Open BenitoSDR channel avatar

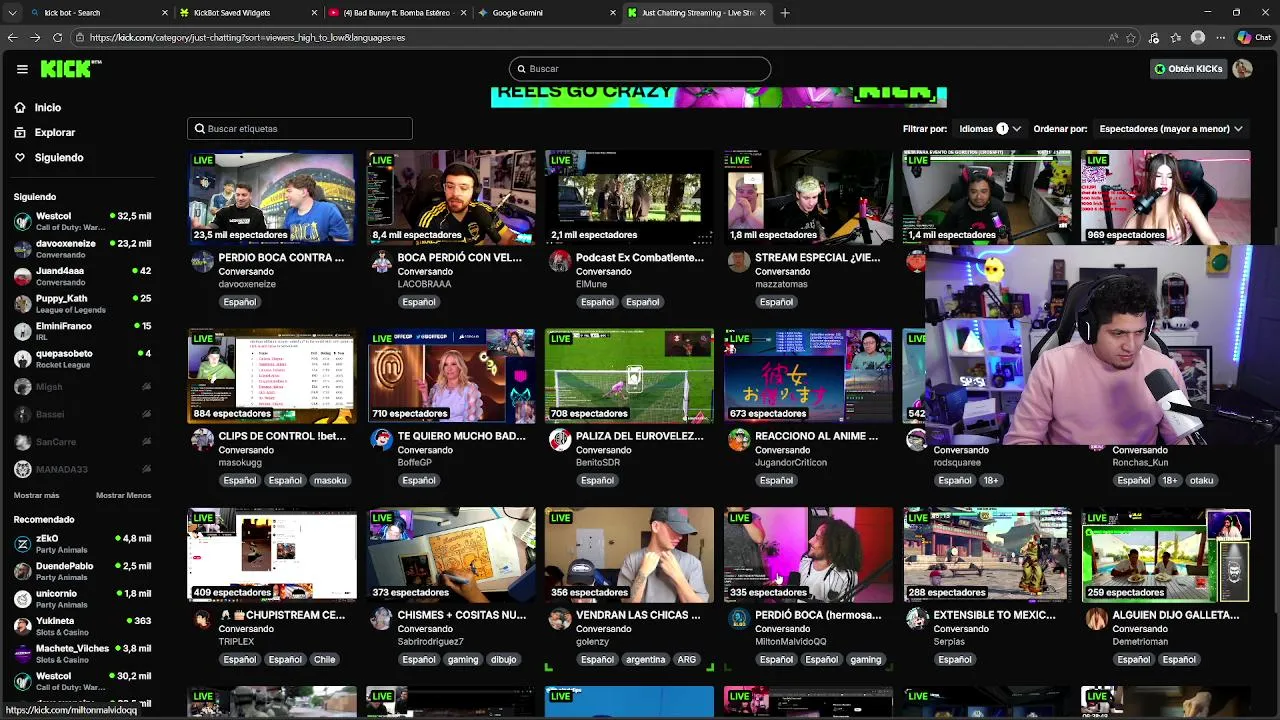560,441
